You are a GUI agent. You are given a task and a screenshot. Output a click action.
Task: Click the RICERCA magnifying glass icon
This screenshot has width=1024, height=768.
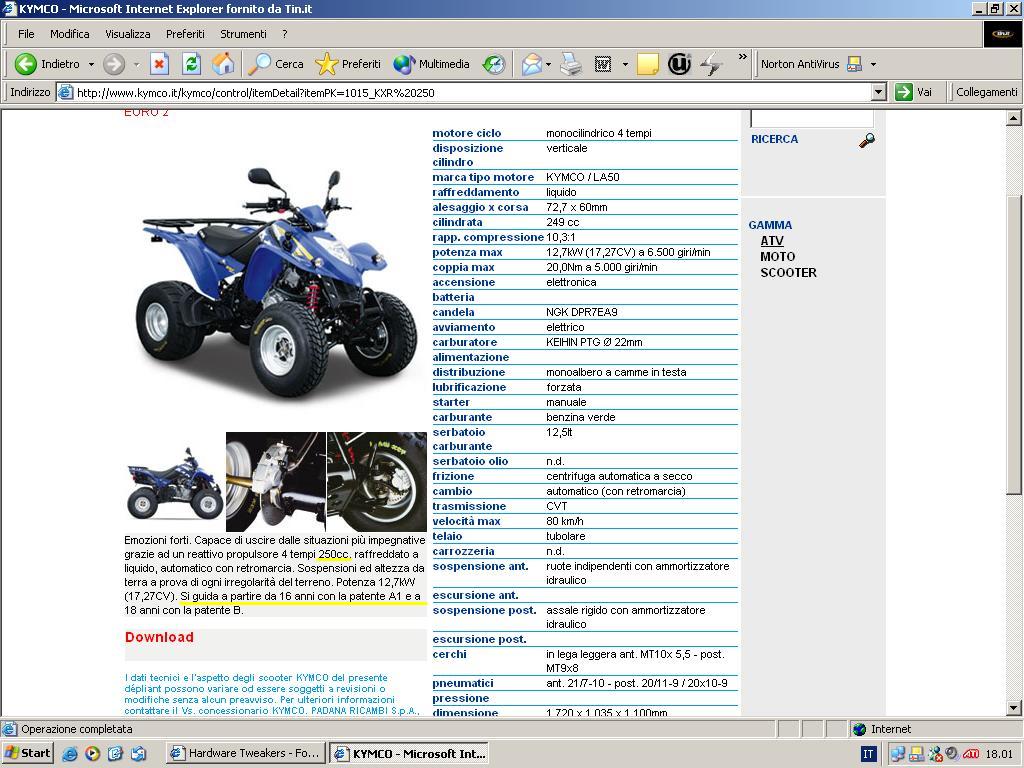tap(867, 140)
